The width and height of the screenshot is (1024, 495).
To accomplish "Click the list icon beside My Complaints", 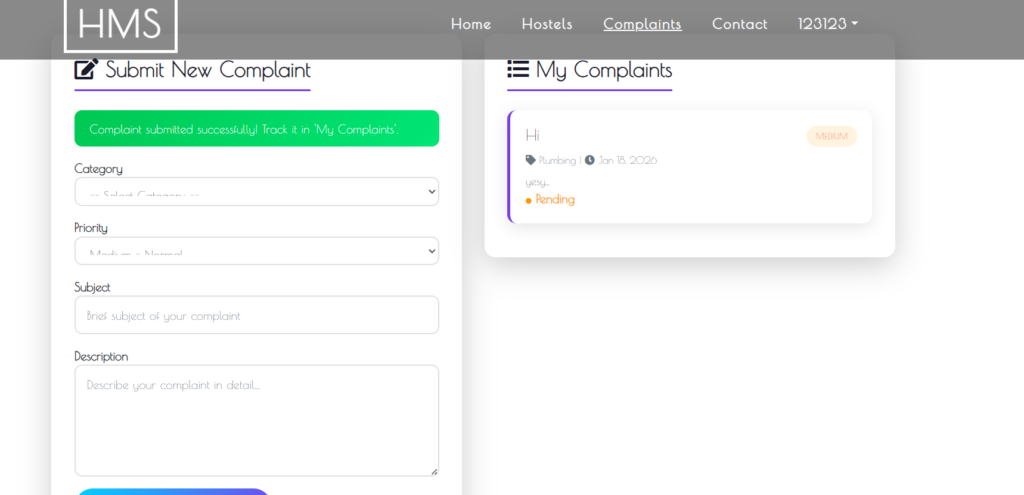I will [x=518, y=69].
